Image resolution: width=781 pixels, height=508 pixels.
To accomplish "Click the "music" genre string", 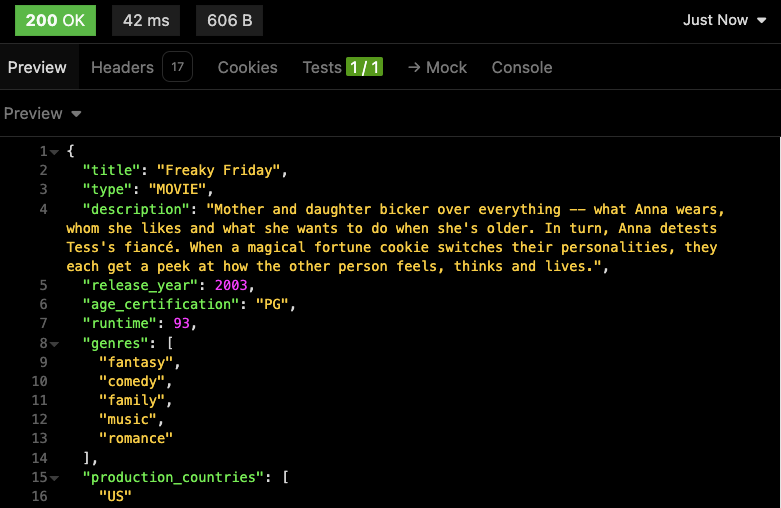I will click(x=128, y=419).
